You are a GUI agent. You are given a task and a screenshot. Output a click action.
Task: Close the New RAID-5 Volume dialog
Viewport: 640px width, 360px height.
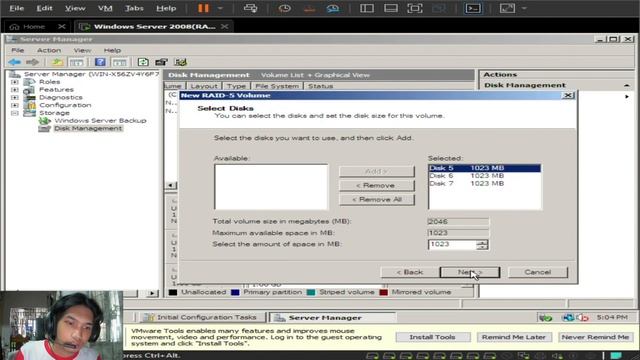click(567, 96)
